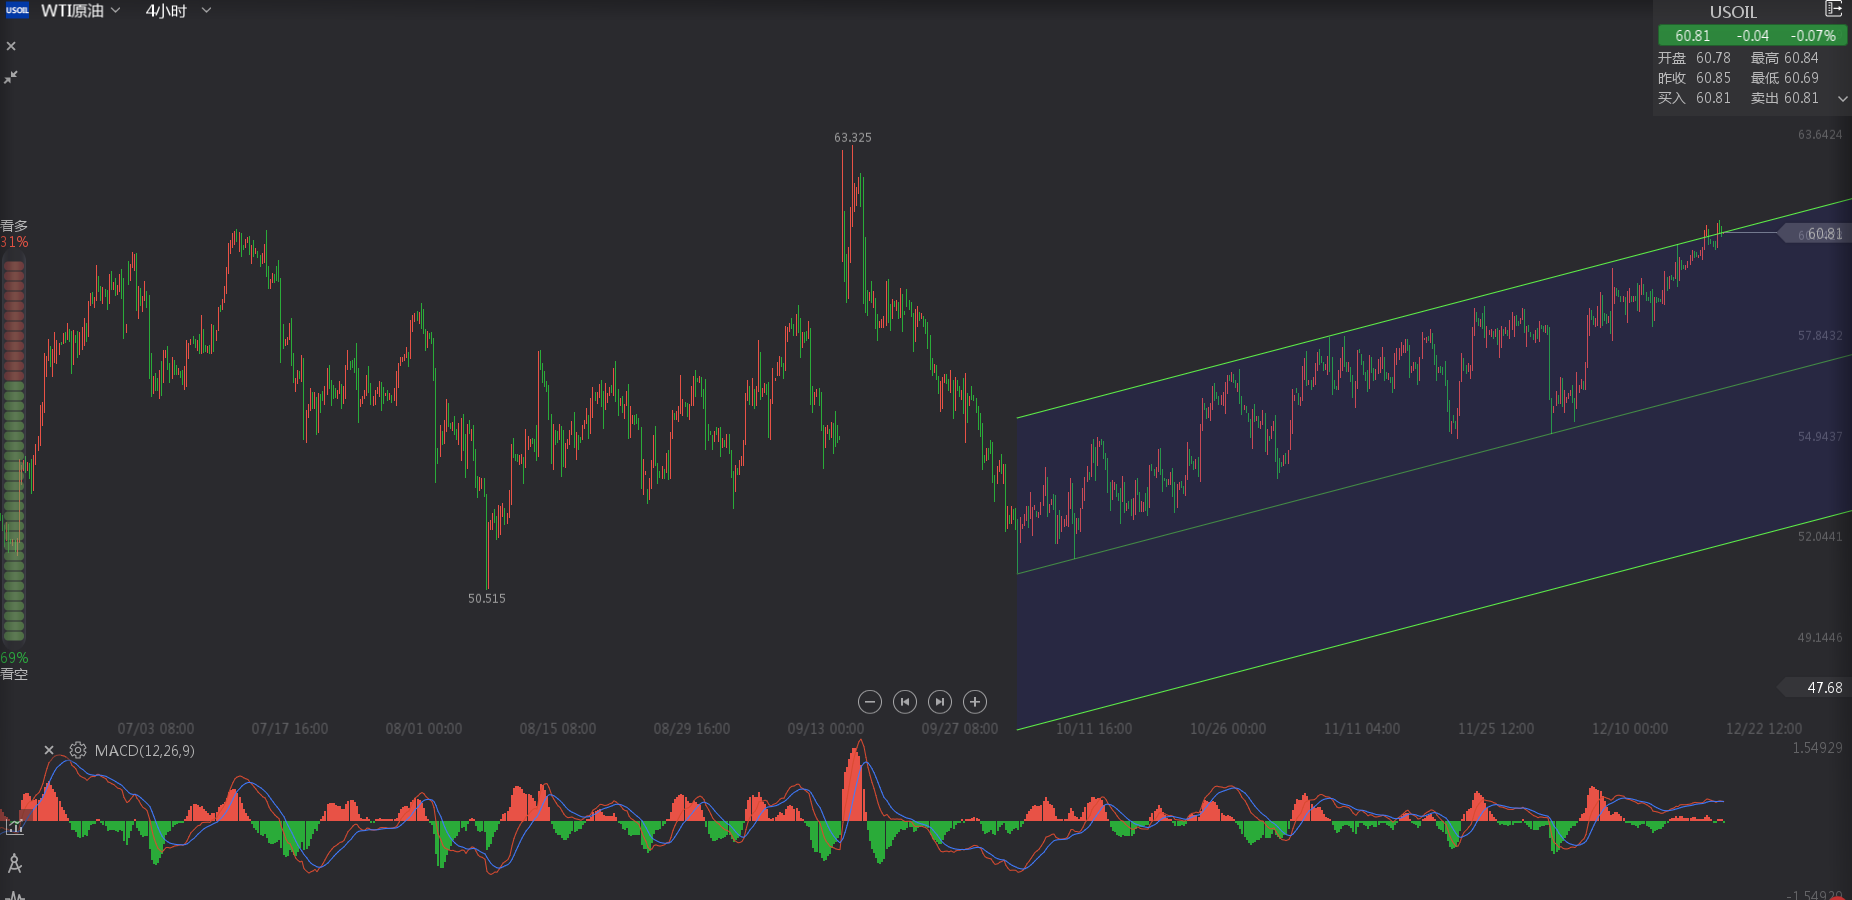The height and width of the screenshot is (900, 1852).
Task: Click the 47.68 price label on axis
Action: point(1822,688)
